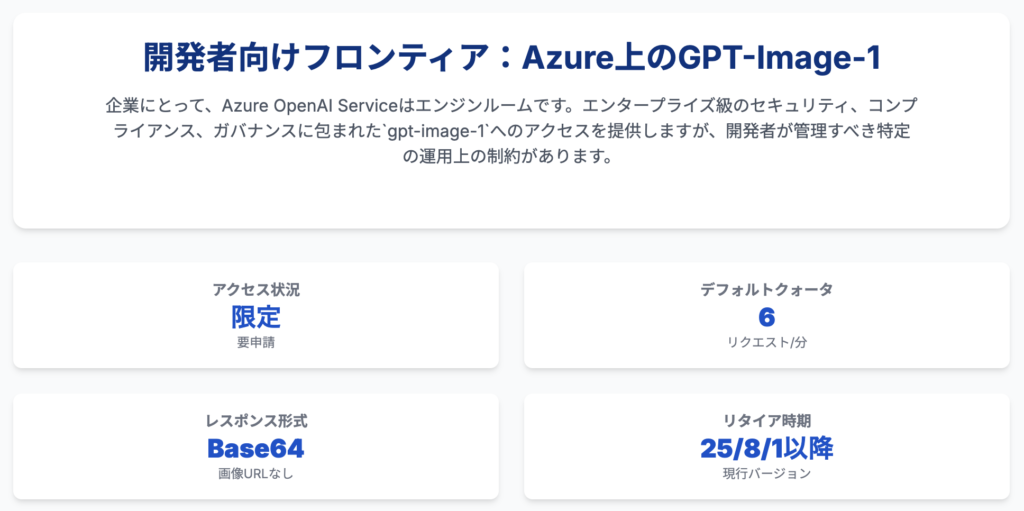Click the リタイア時期 card label
Screen dimensions: 1024x511
click(x=767, y=421)
